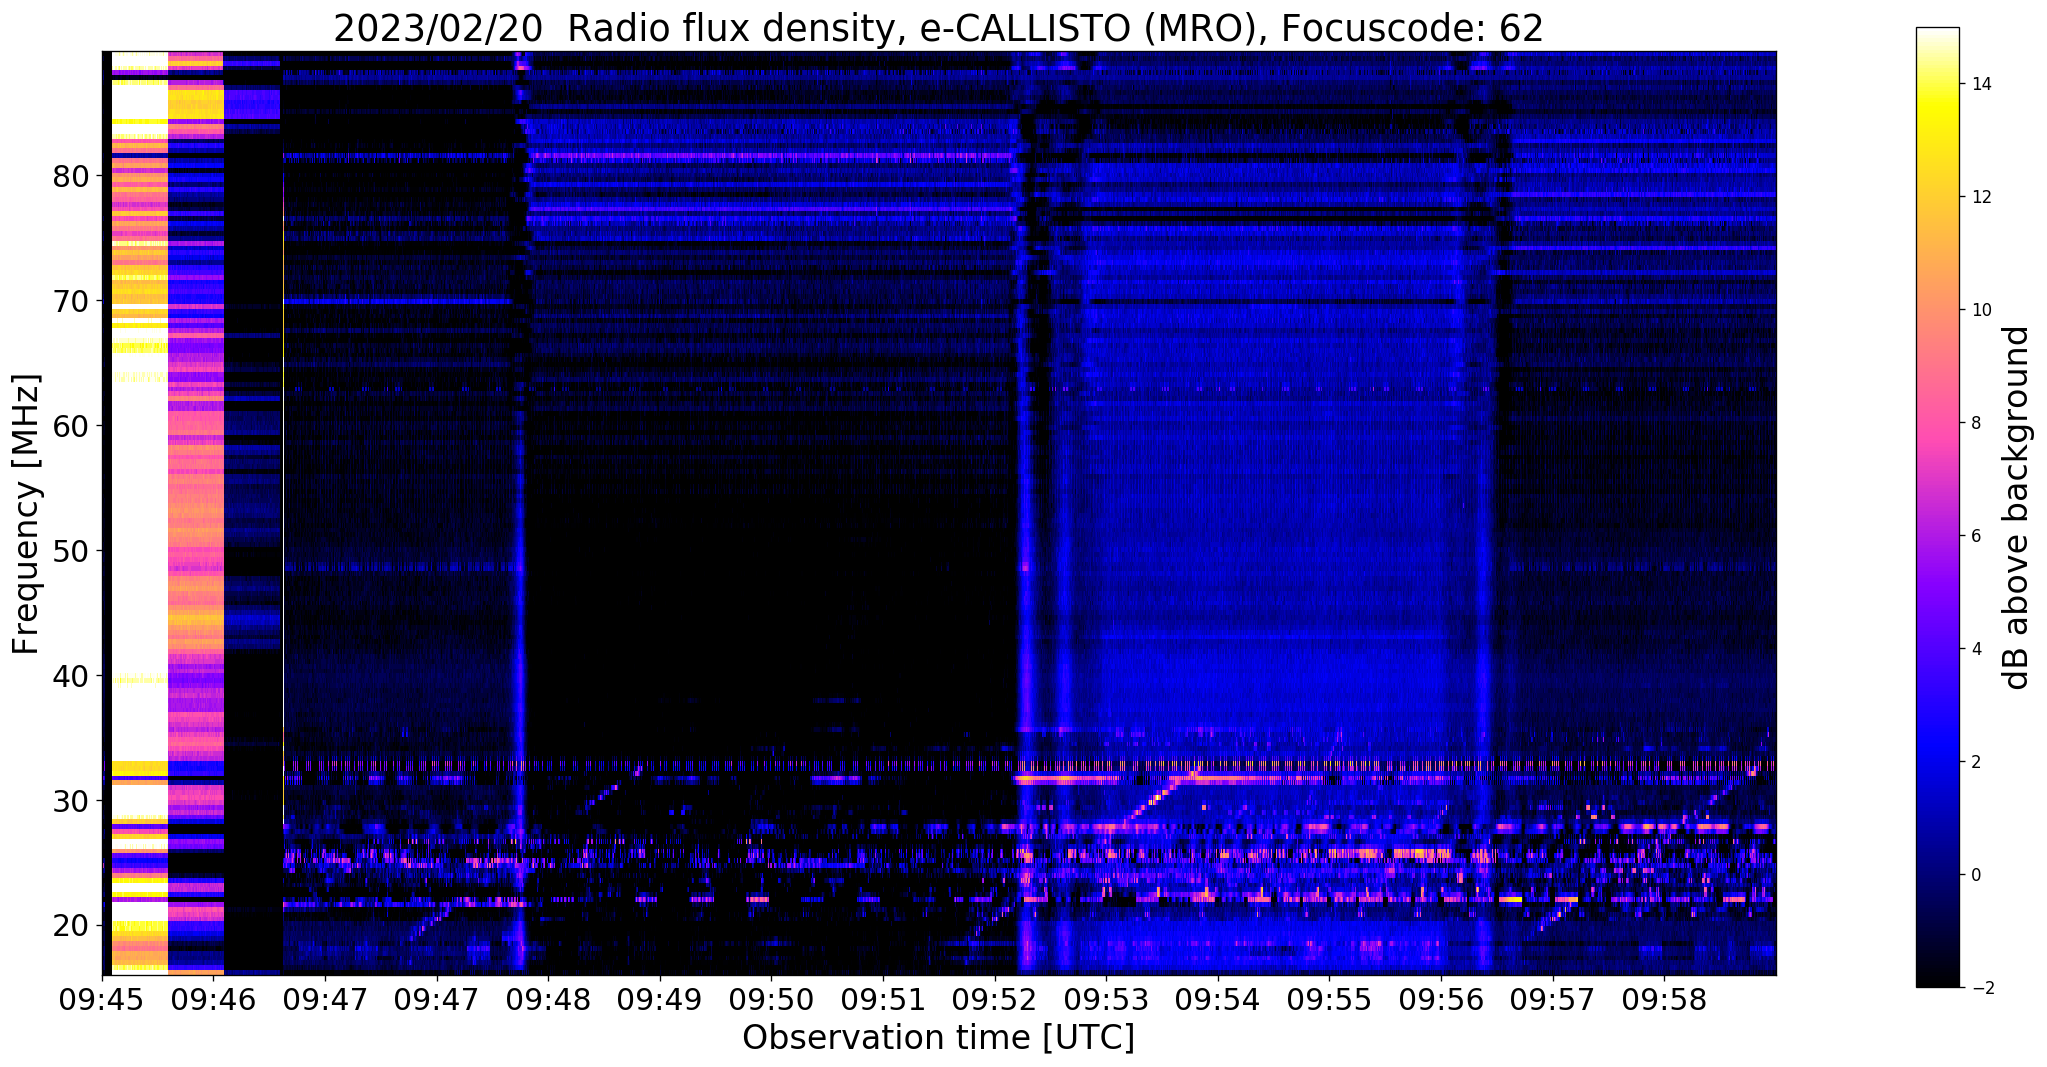Click the colorbar gradient strip
Image resolution: width=2047 pixels, height=1067 pixels.
click(x=1937, y=508)
